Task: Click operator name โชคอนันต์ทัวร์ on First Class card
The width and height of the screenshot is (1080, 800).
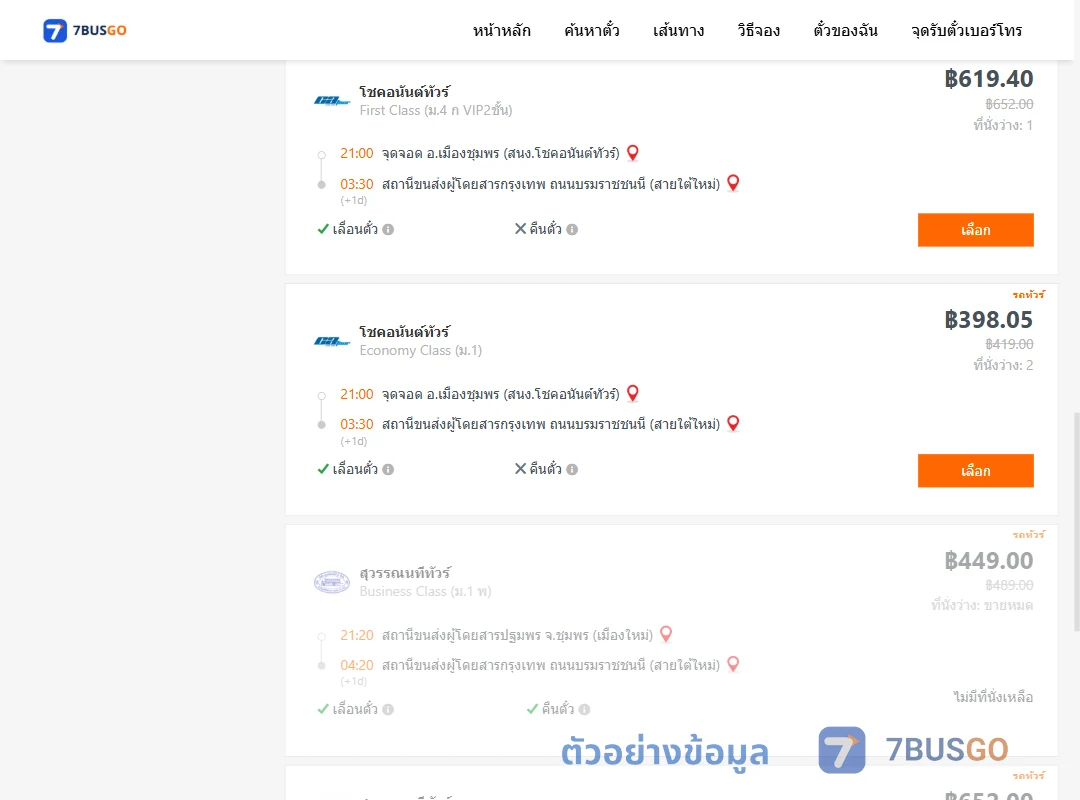Action: (x=404, y=91)
